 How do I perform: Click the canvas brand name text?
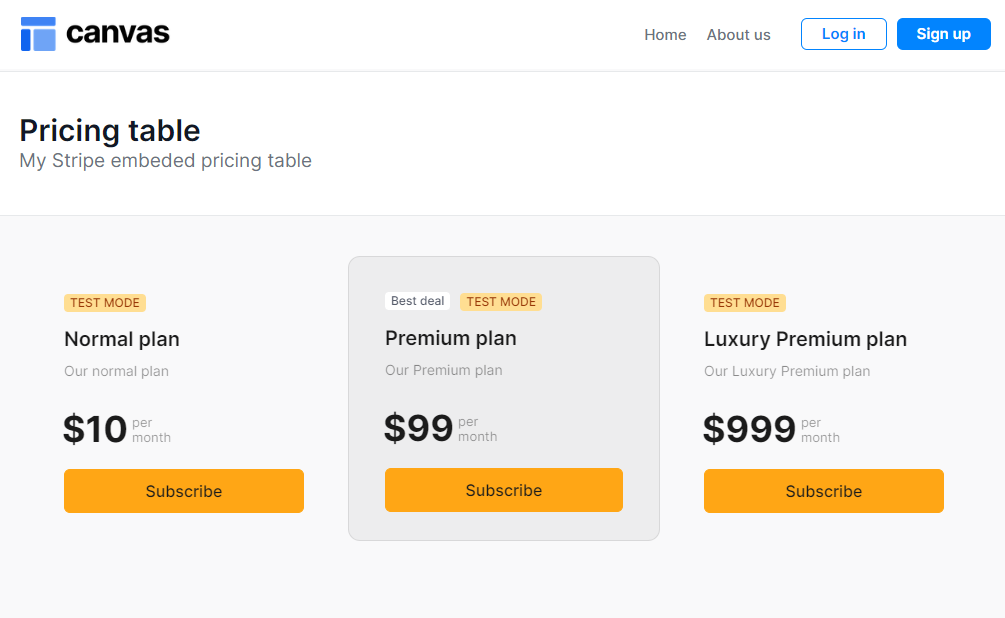pos(118,34)
